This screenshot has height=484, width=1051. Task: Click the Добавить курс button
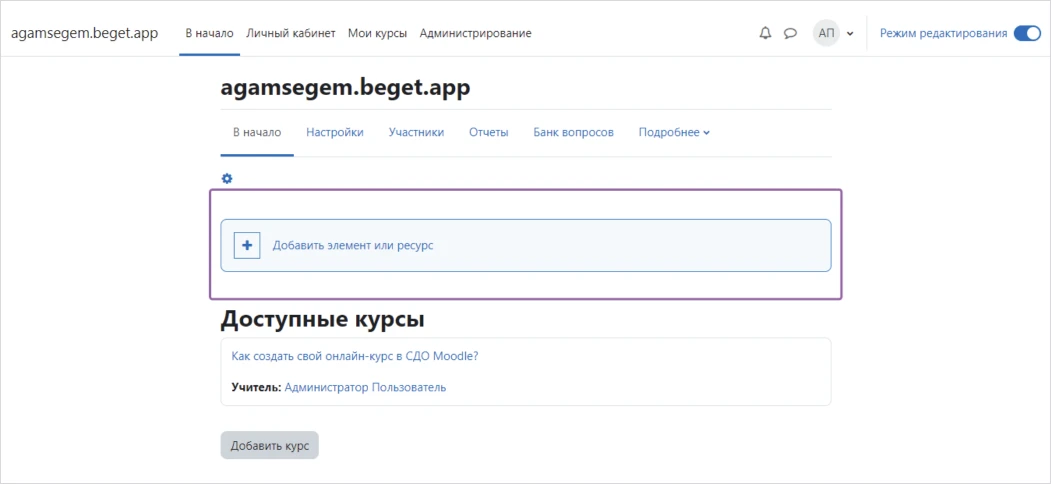269,446
